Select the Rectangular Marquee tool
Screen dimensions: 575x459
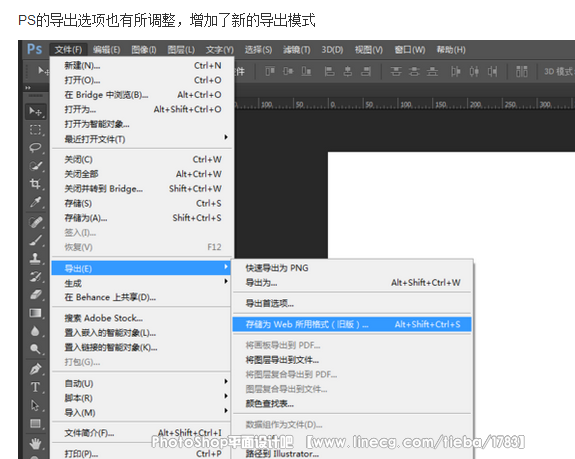pyautogui.click(x=35, y=130)
